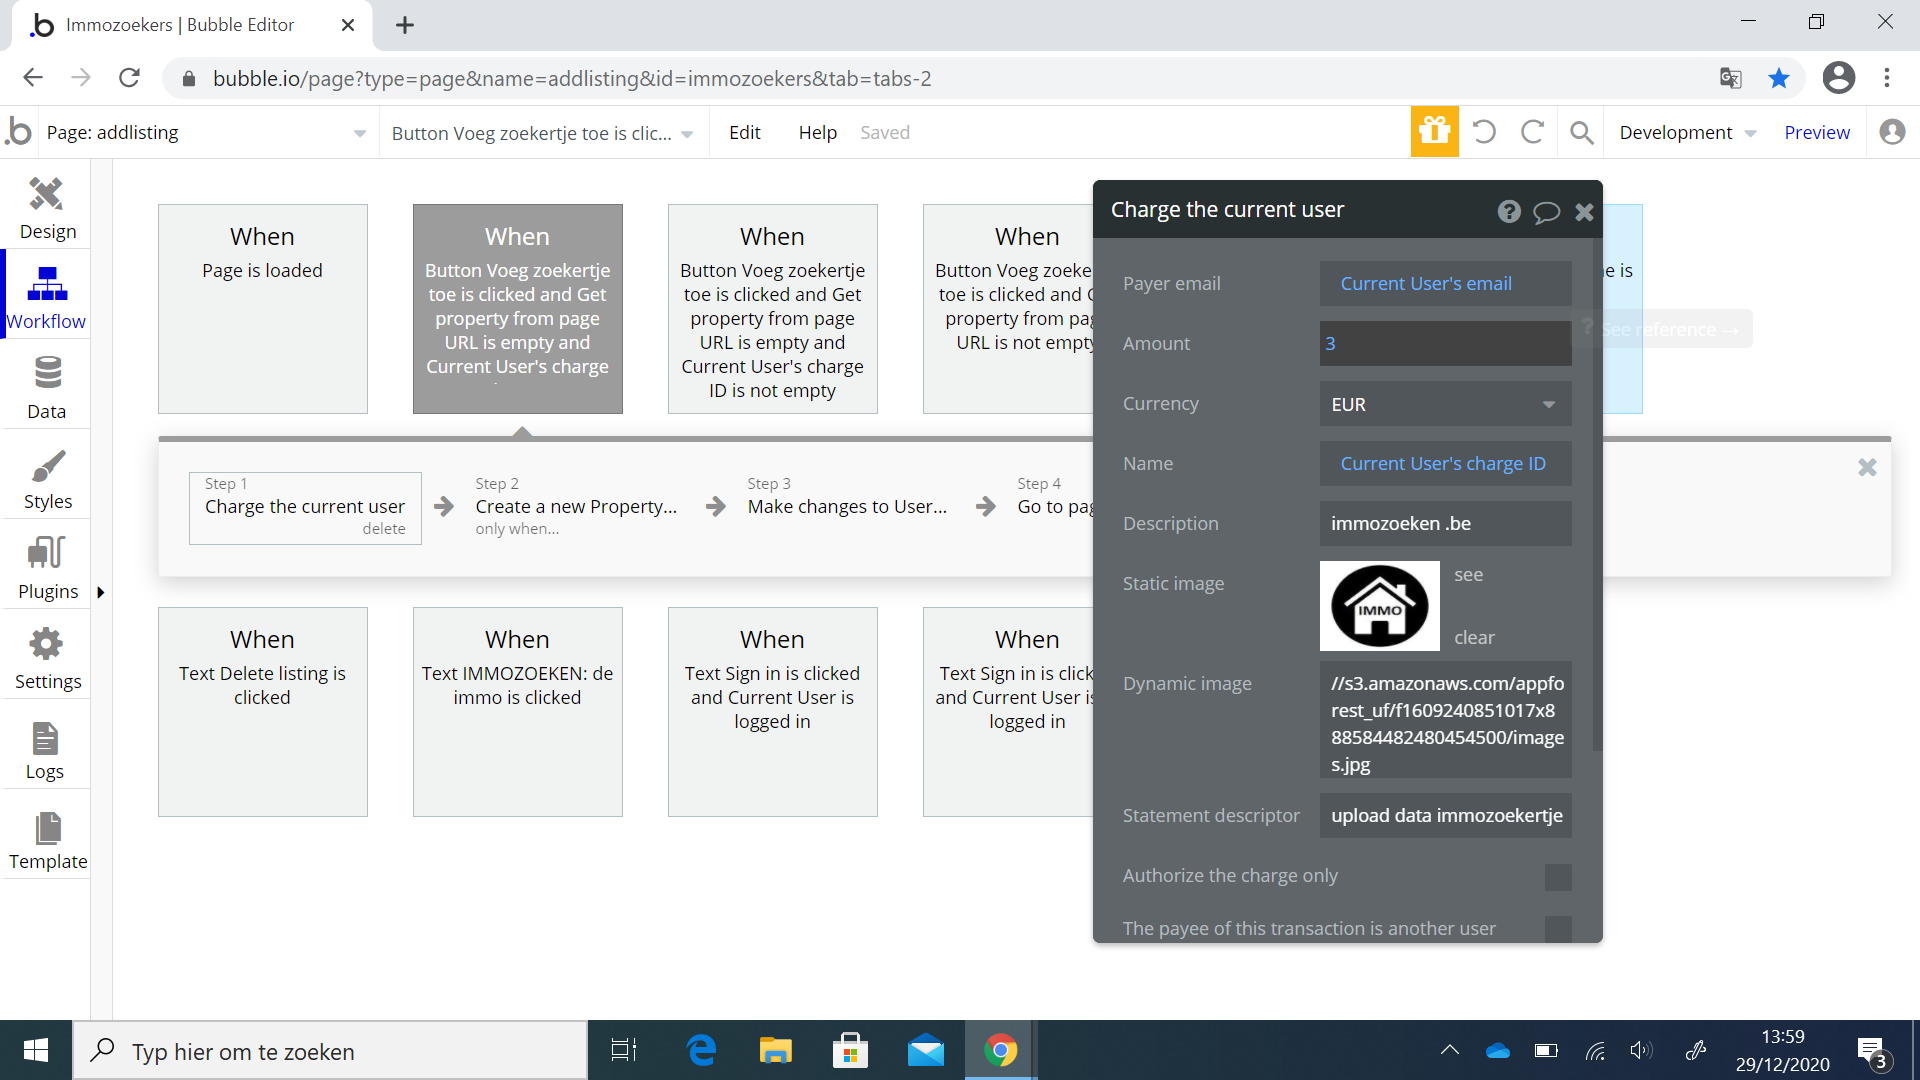Open the Help menu
This screenshot has height=1080, width=1920.
[817, 133]
